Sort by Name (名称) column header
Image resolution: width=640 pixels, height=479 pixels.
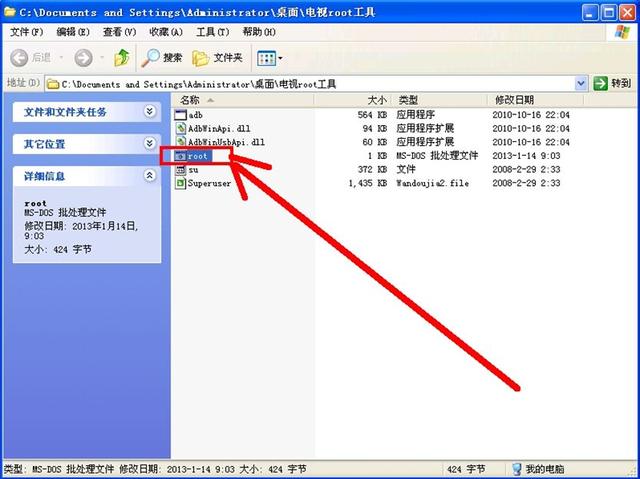tap(242, 100)
